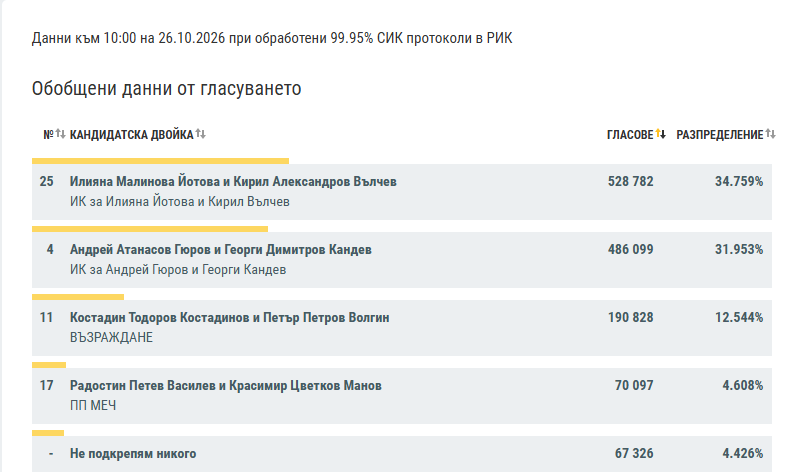Click the ПП МЕЧ party label
Image resolution: width=789 pixels, height=472 pixels.
93,406
